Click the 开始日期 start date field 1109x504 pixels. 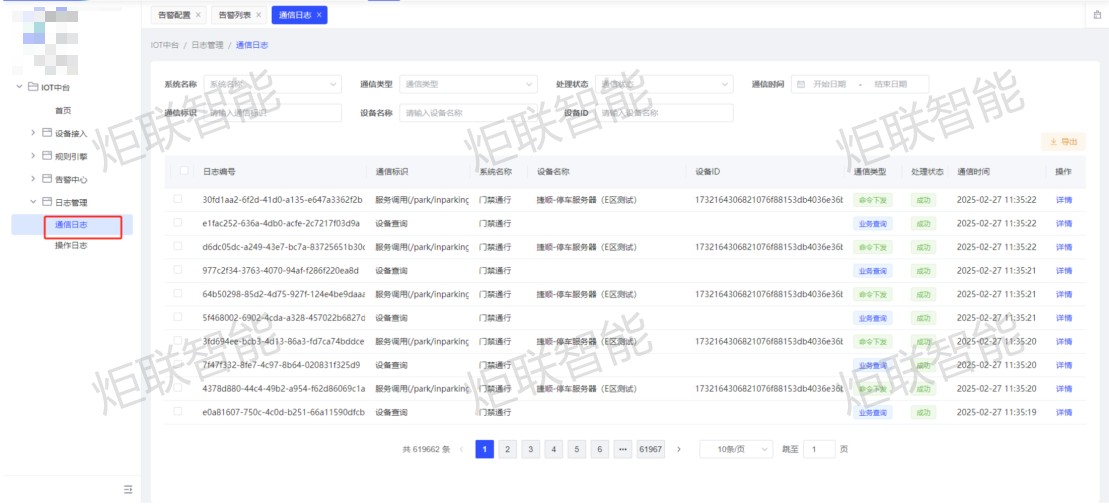[x=830, y=84]
